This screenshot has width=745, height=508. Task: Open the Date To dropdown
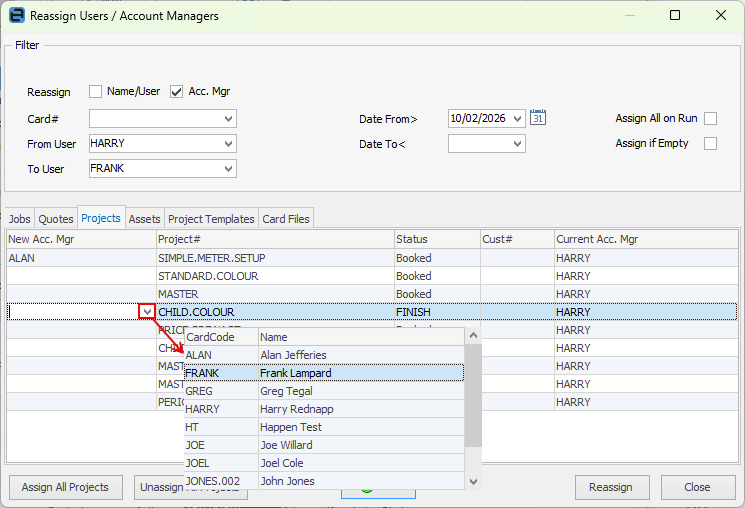pos(517,144)
